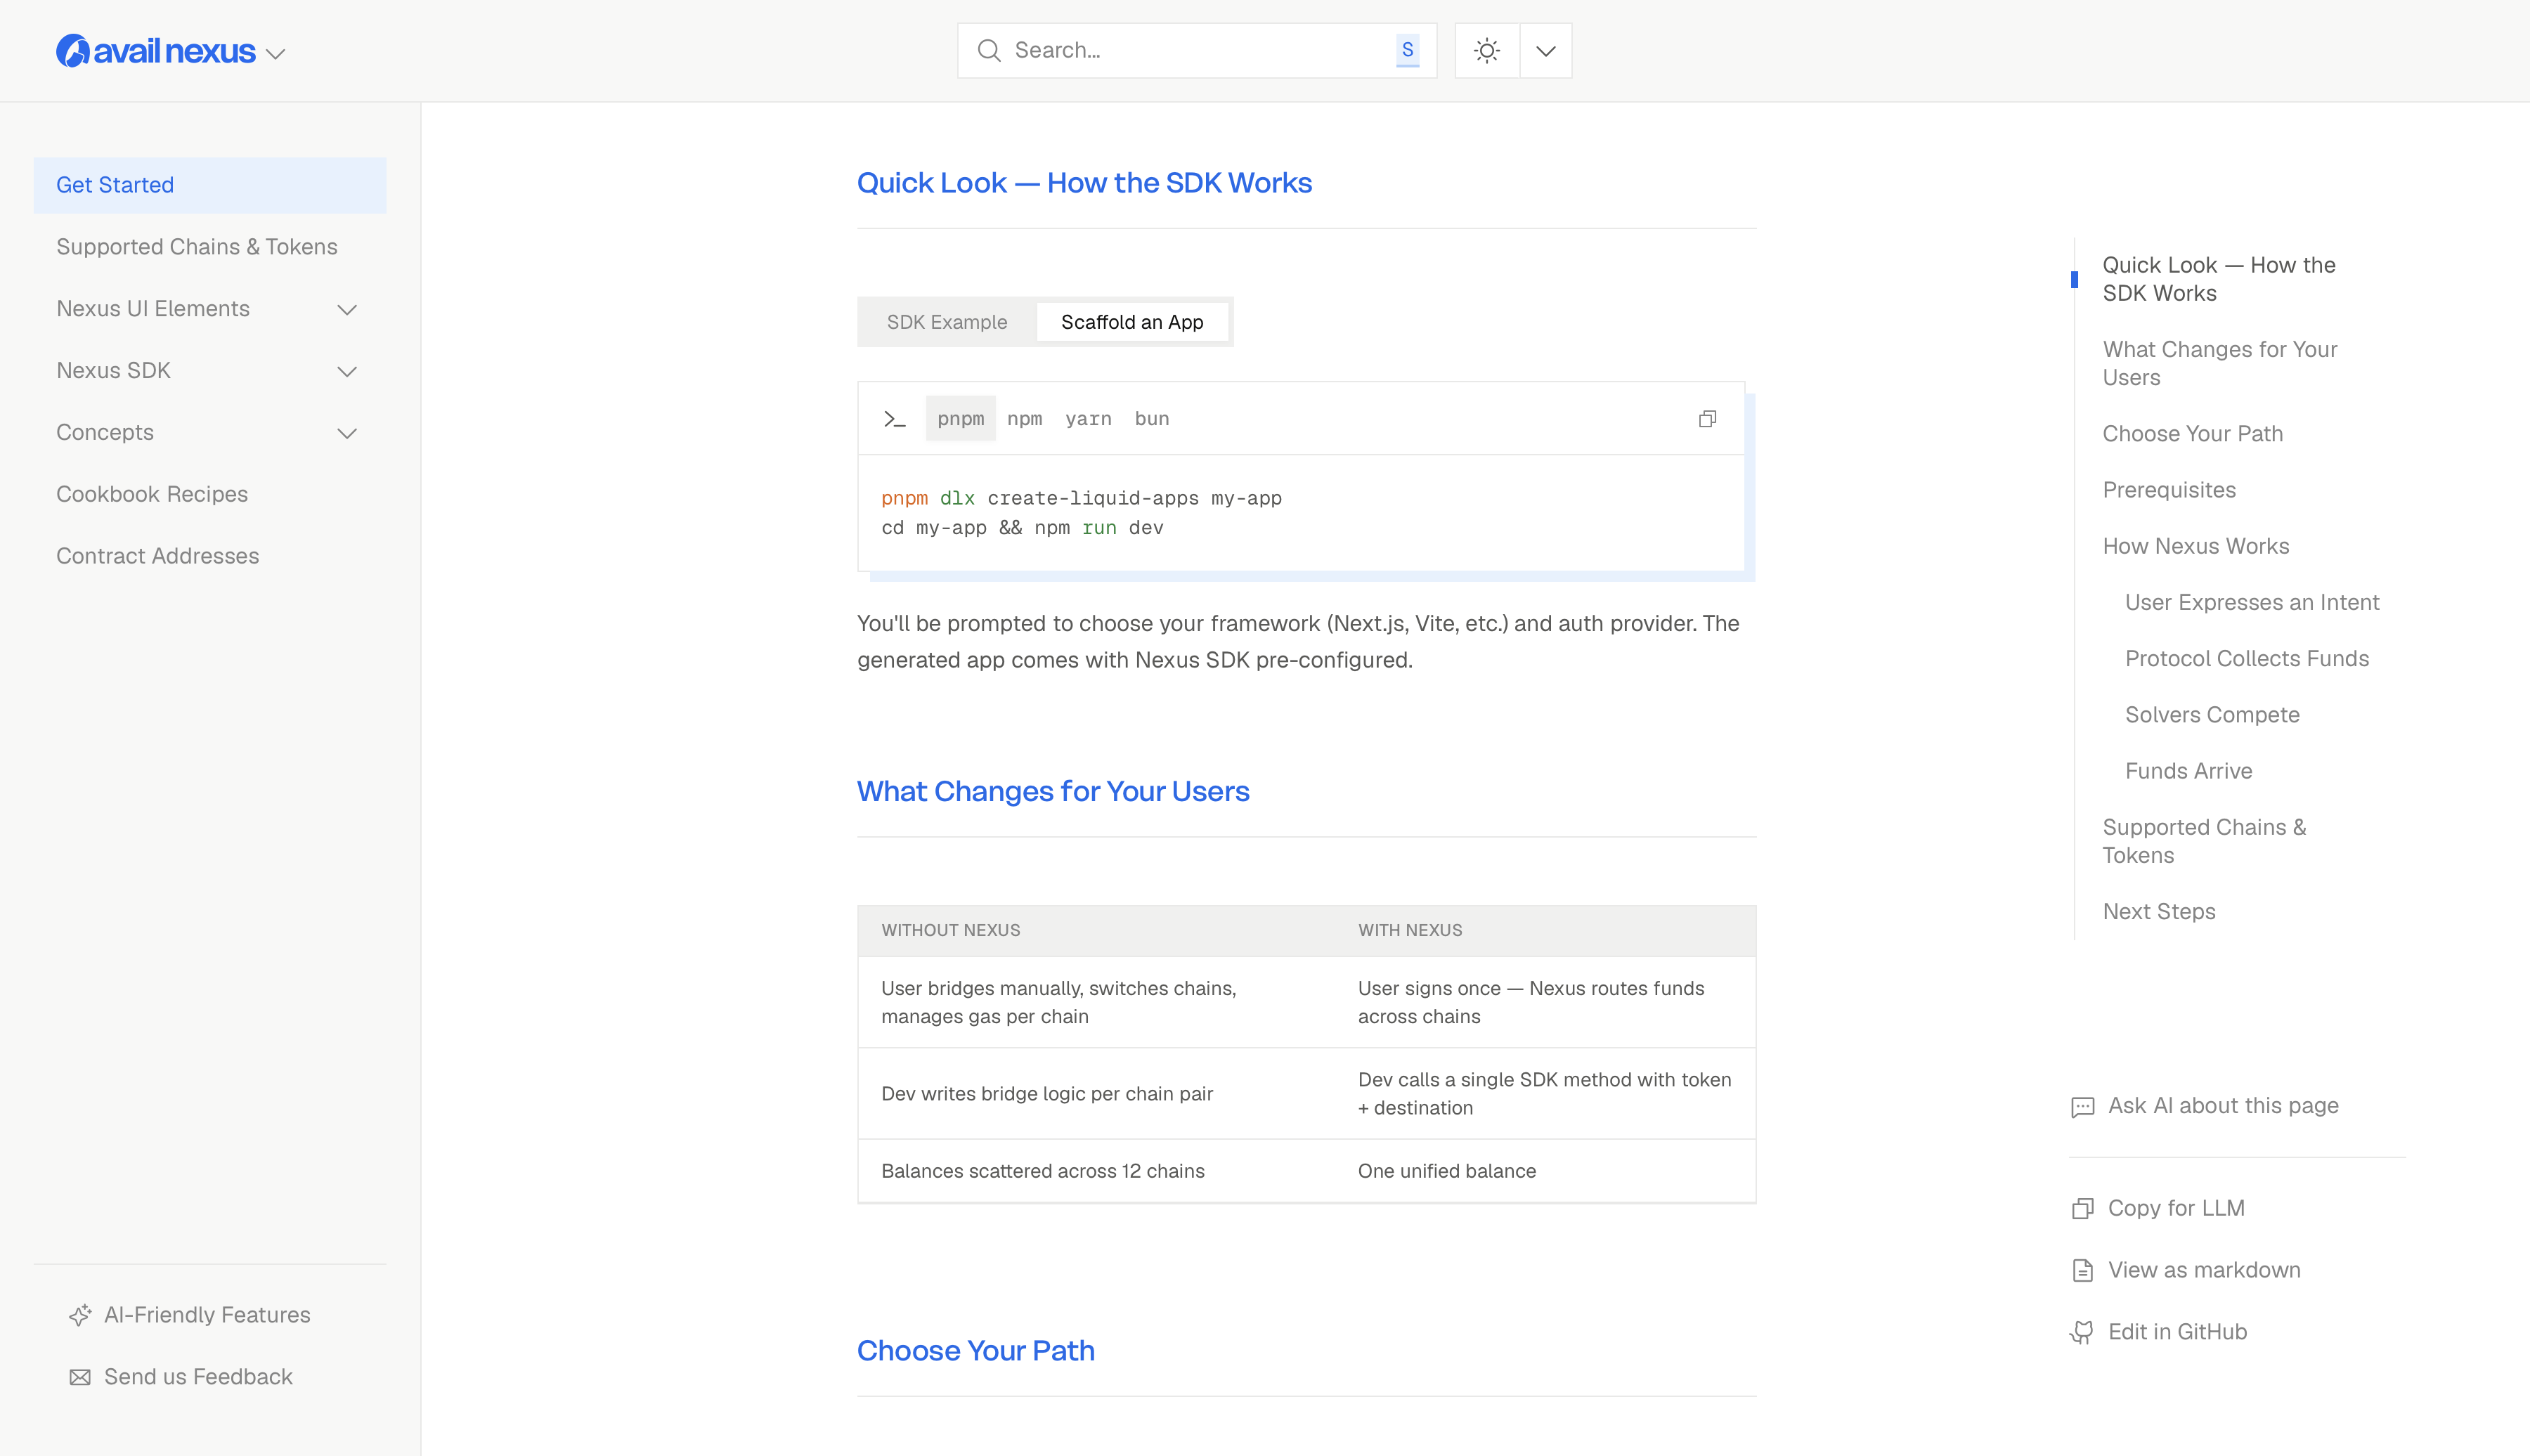
Task: Click the Quick Look — How the SDK Works heading
Action: pyautogui.click(x=1084, y=183)
